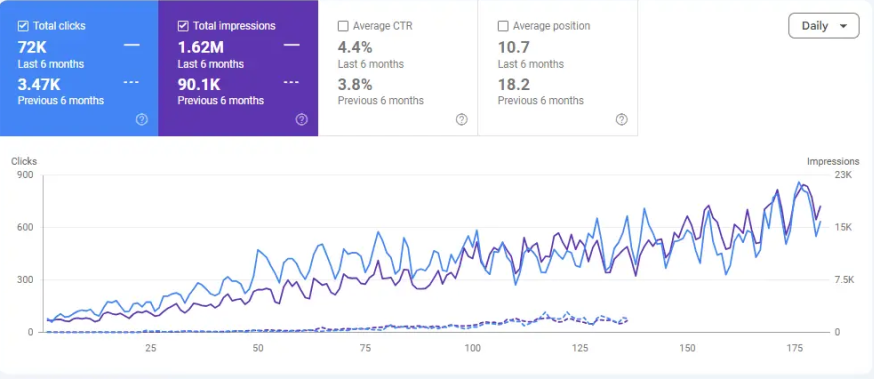The height and width of the screenshot is (379, 874).
Task: Uncheck the Total impressions checkbox
Action: [183, 26]
